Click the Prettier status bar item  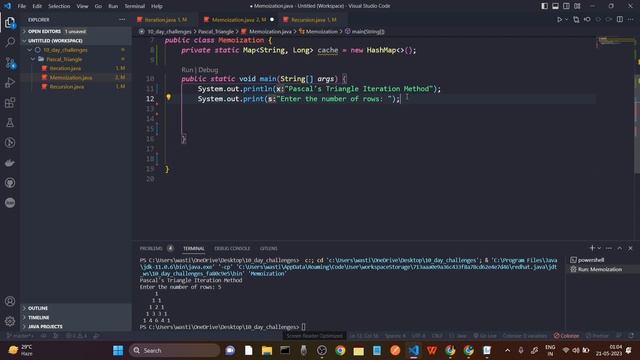(597, 336)
